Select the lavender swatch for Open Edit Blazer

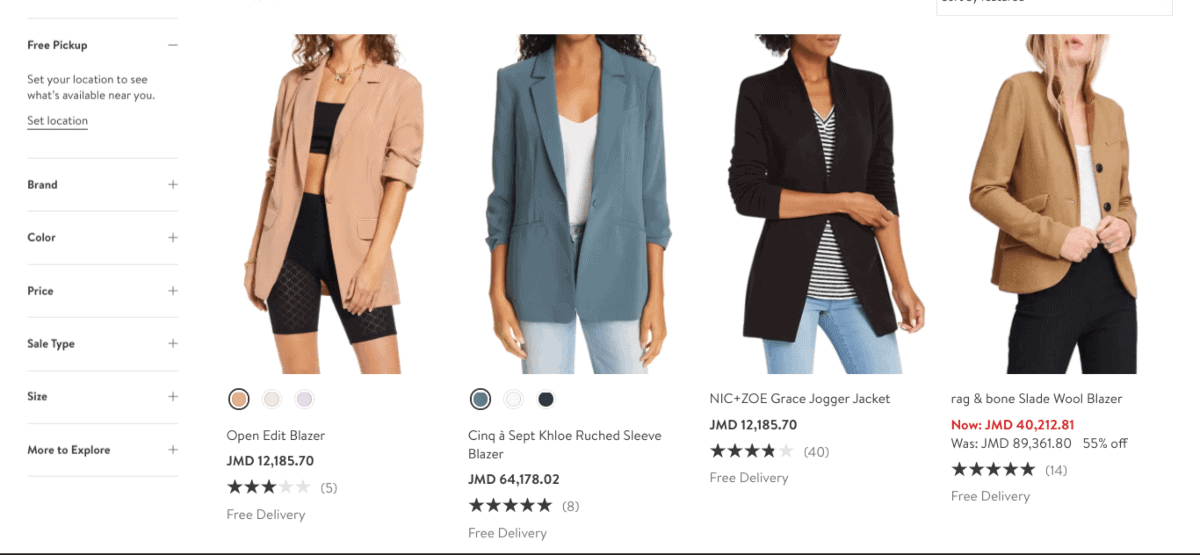pos(305,399)
